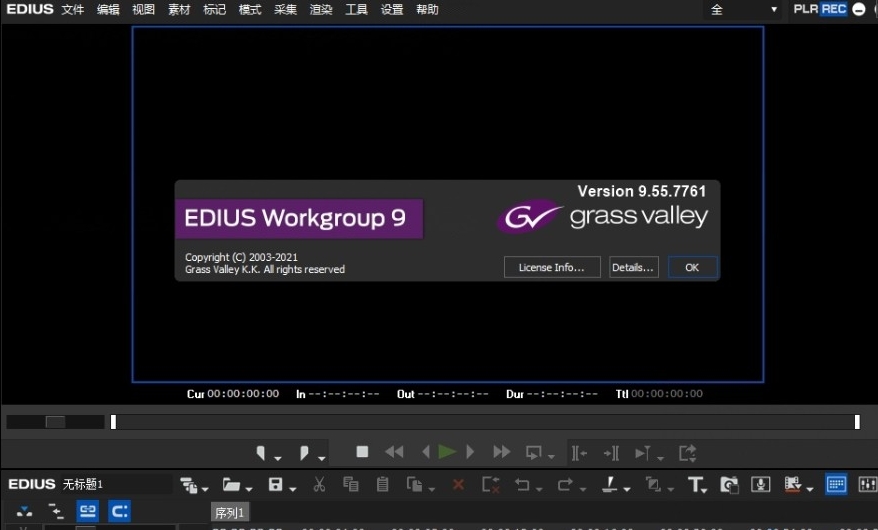The image size is (878, 530).
Task: Set In point with the In marker icon
Action: coord(260,453)
